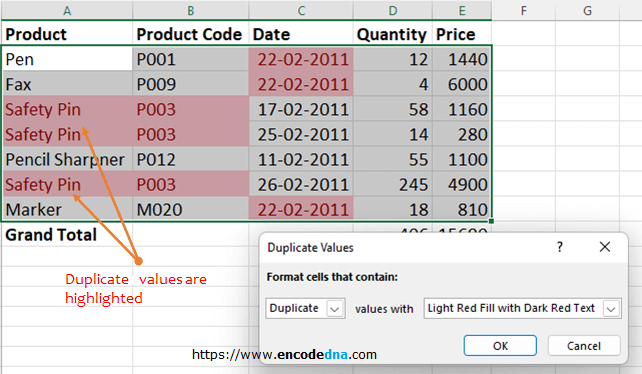Select the Fax cell

67,84
